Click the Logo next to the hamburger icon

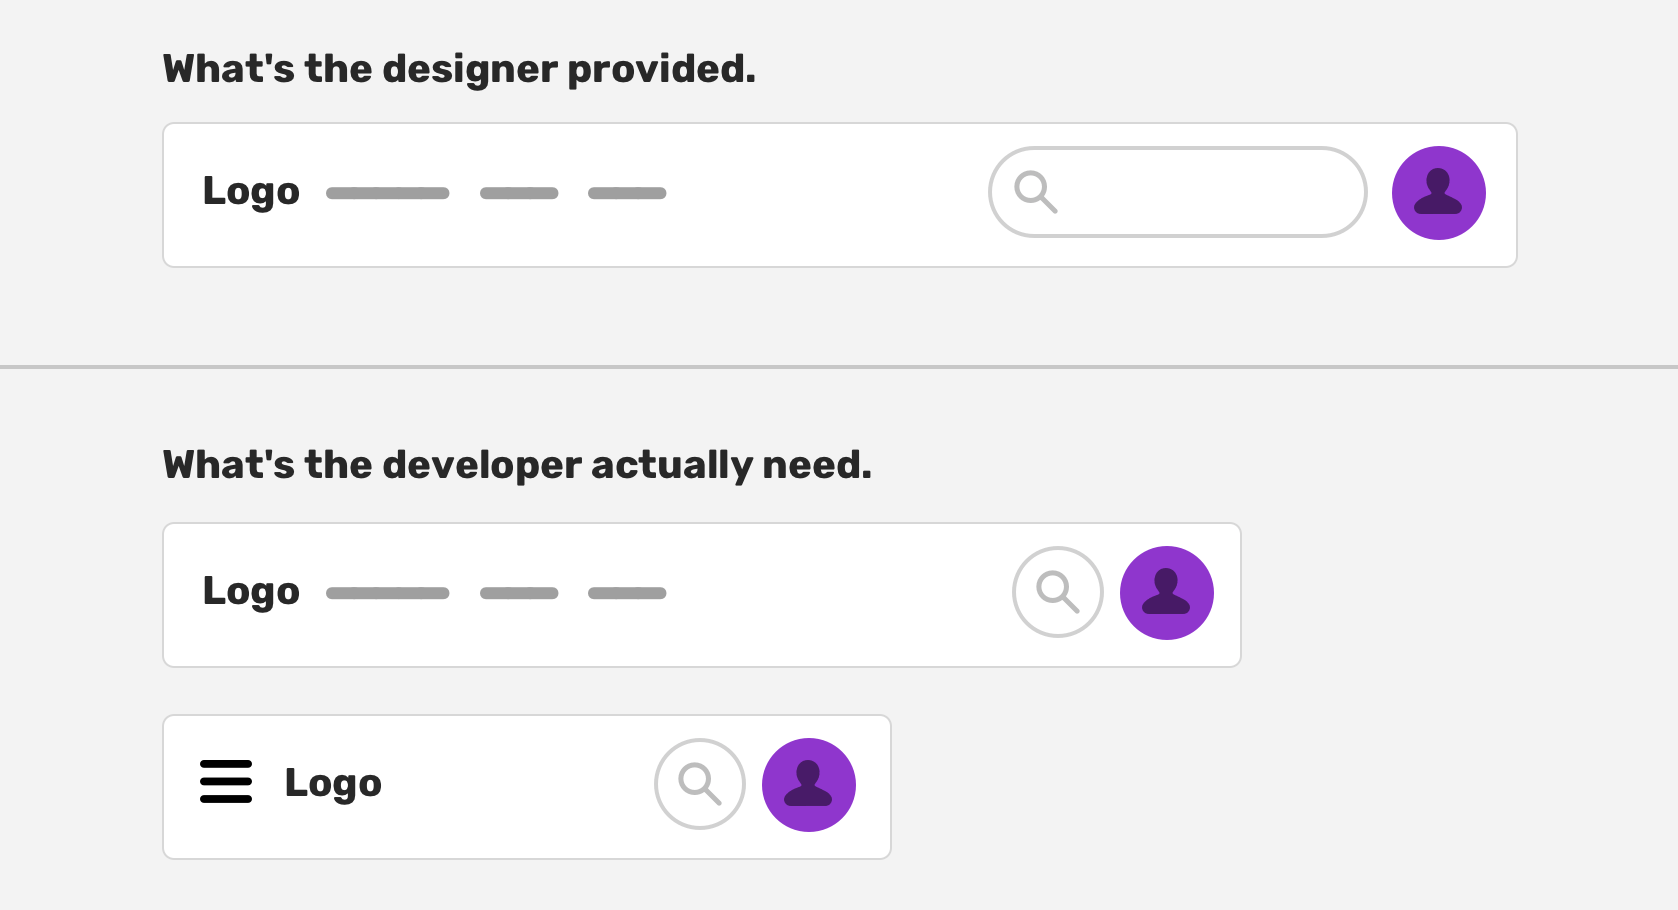333,783
